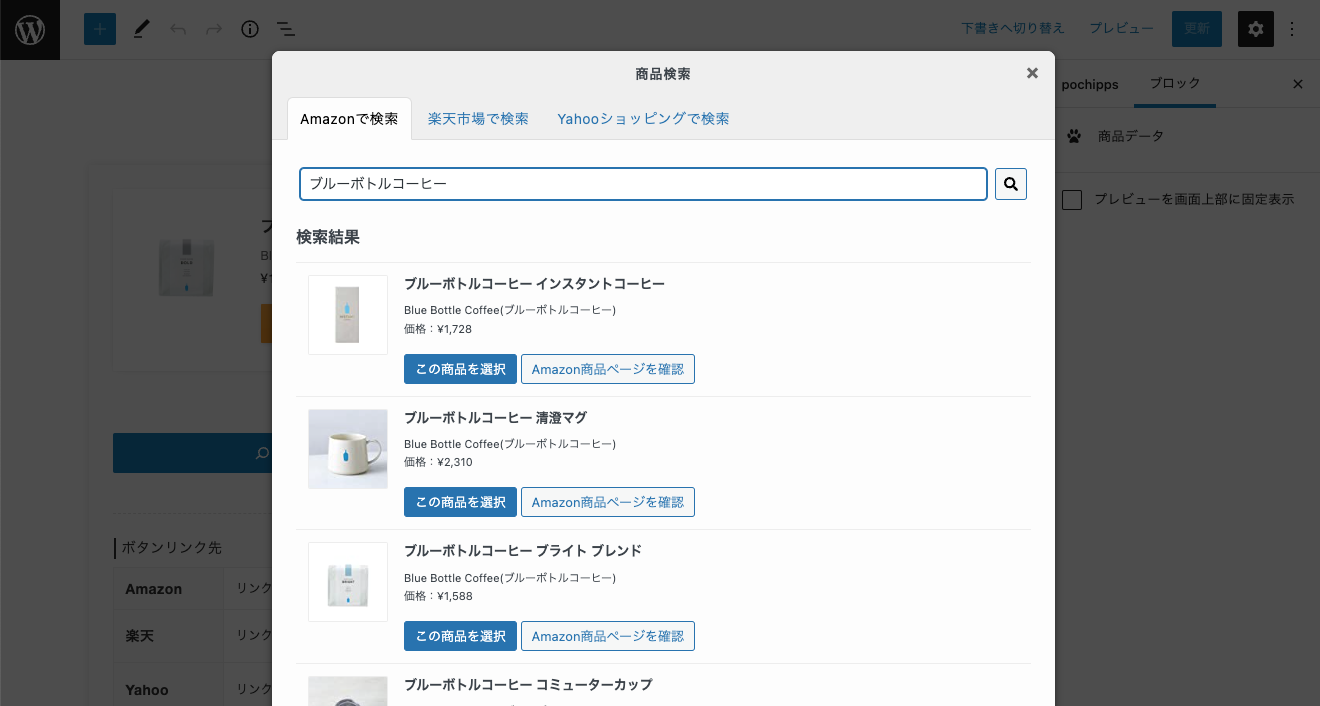This screenshot has width=1320, height=706.
Task: Switch to the Yahooショッピングで検索 tab
Action: click(x=643, y=119)
